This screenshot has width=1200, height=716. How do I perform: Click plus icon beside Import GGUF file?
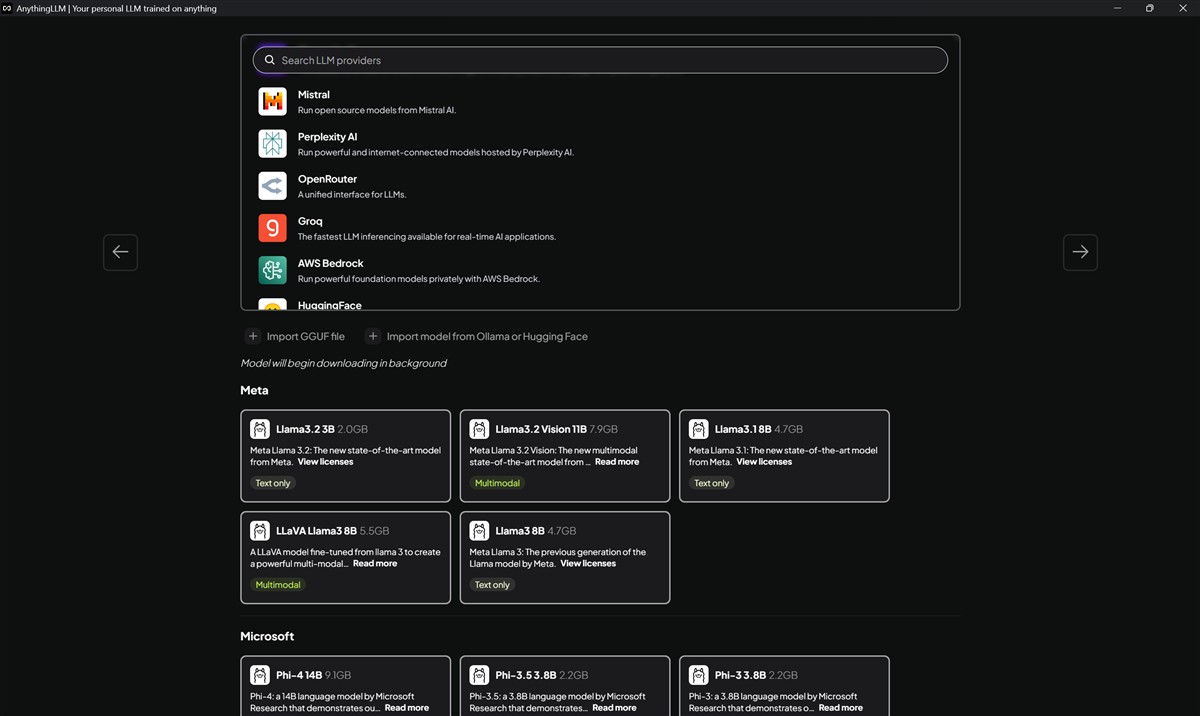(x=253, y=337)
